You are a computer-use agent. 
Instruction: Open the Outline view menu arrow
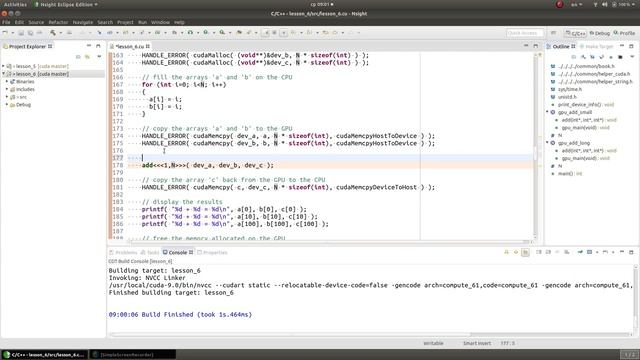point(632,57)
